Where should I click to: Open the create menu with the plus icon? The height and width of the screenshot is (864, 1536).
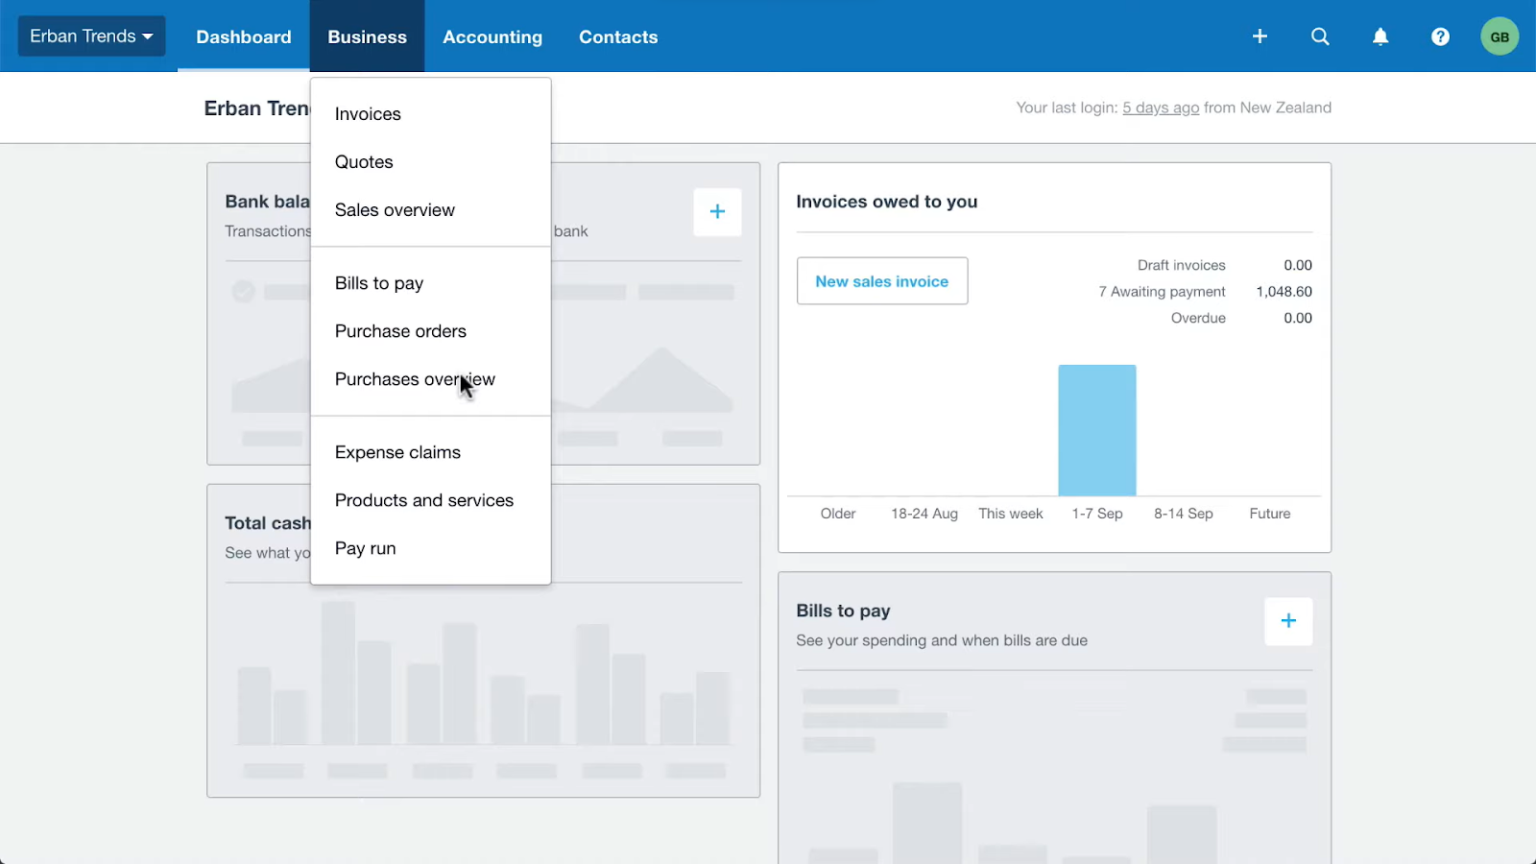click(1259, 36)
